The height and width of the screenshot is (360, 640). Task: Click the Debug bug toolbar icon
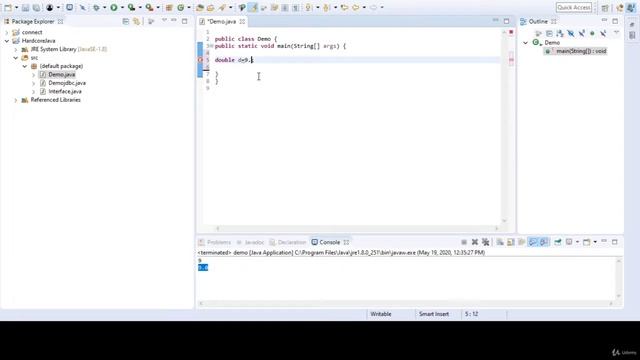click(96, 7)
